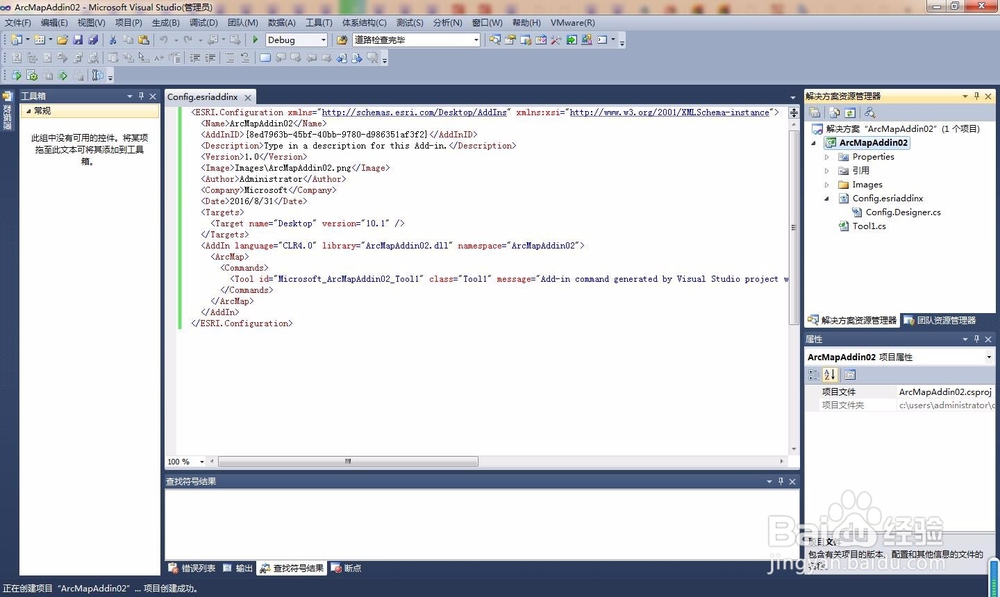1000x597 pixels.
Task: Click the Save All icon
Action: [x=93, y=40]
